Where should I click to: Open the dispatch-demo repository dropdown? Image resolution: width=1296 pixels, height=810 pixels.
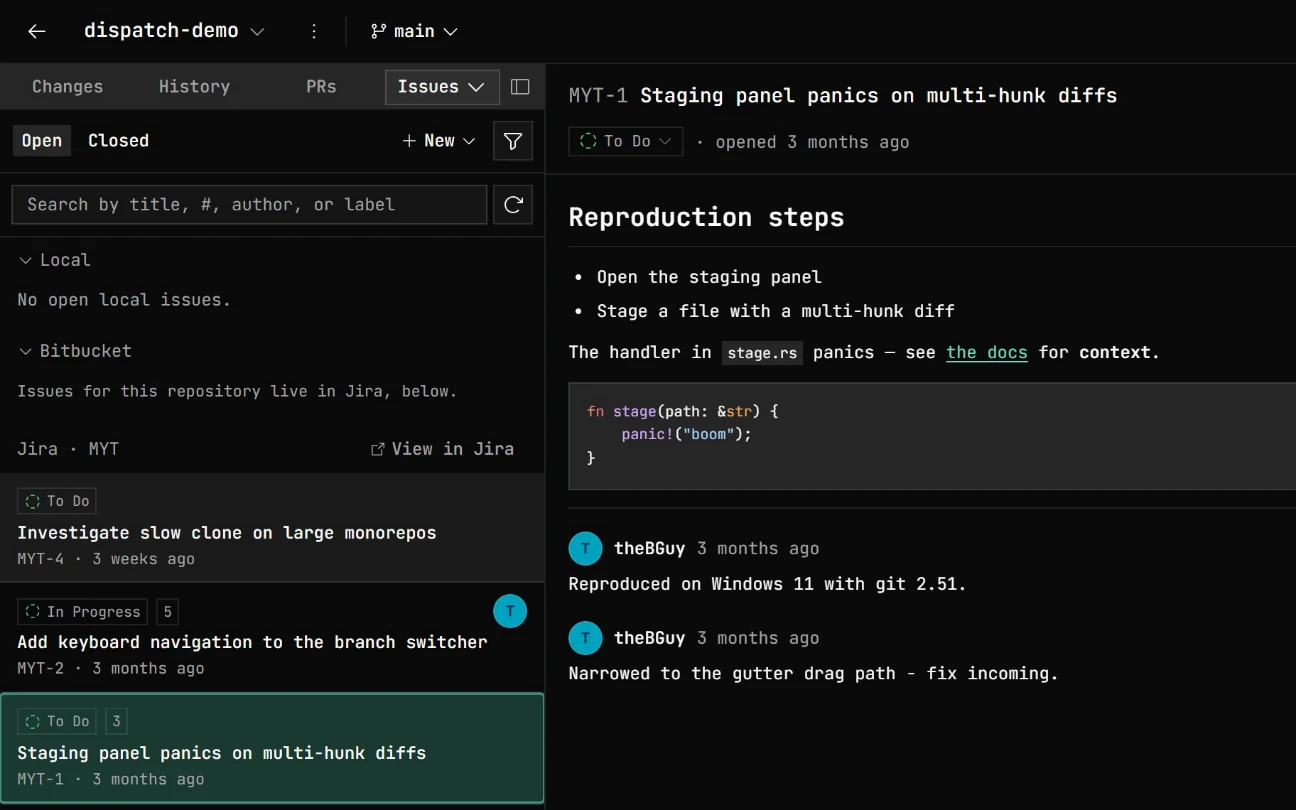click(174, 31)
